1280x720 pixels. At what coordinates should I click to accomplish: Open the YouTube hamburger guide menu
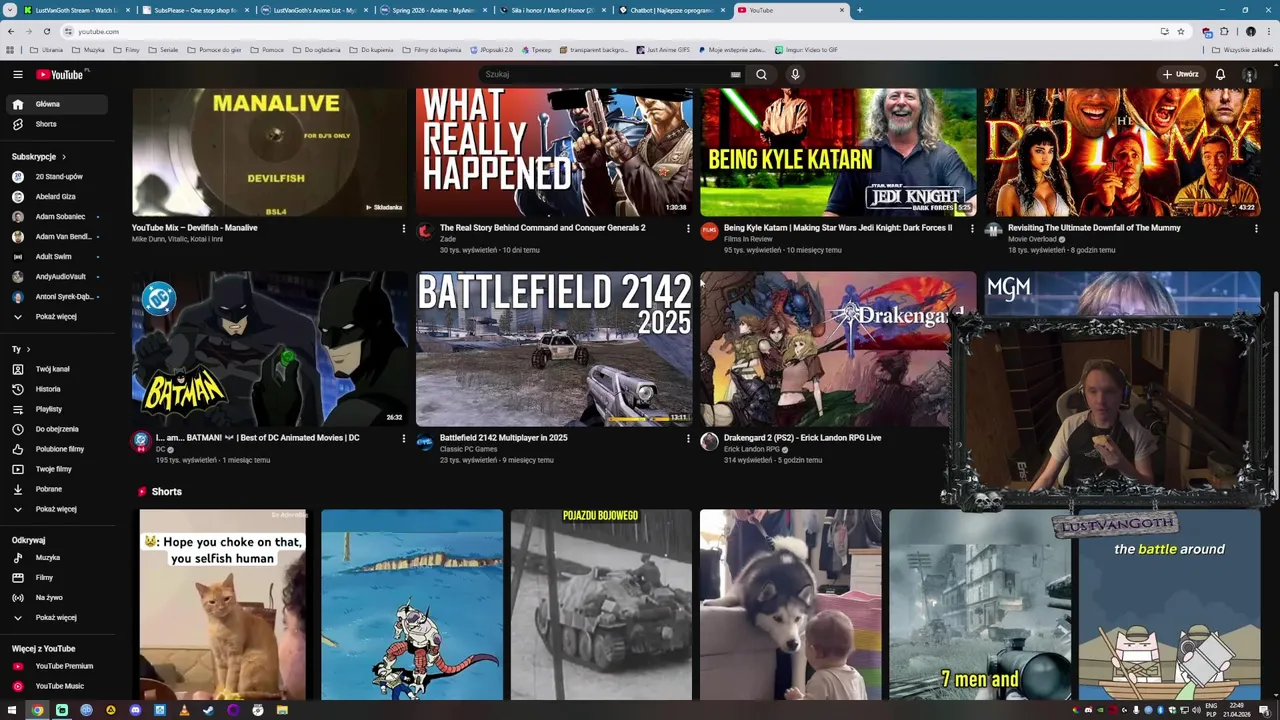coord(17,74)
